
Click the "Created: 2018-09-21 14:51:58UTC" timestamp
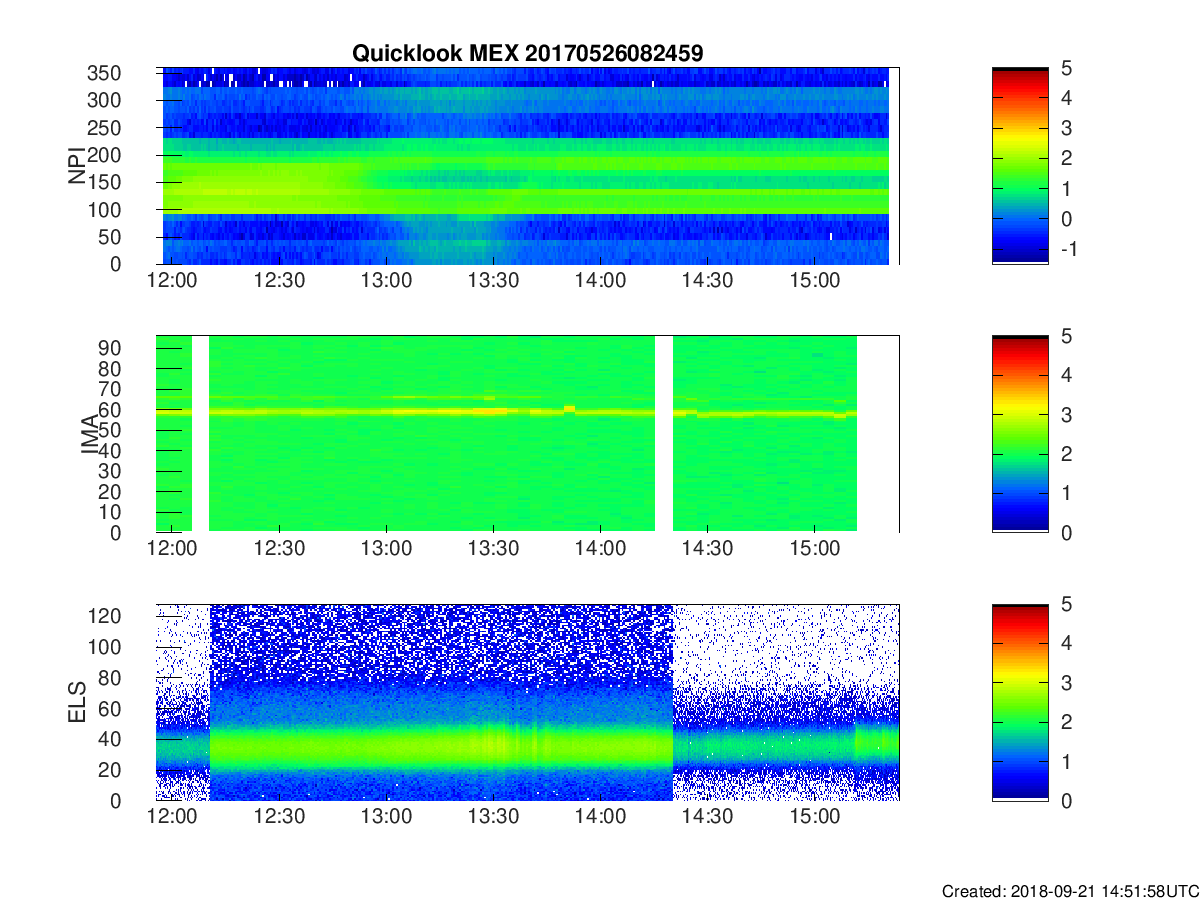[1070, 890]
